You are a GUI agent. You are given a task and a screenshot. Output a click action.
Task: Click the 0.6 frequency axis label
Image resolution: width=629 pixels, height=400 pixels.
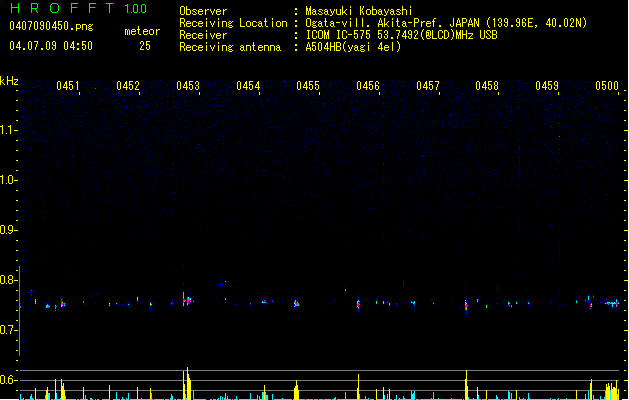(7, 380)
